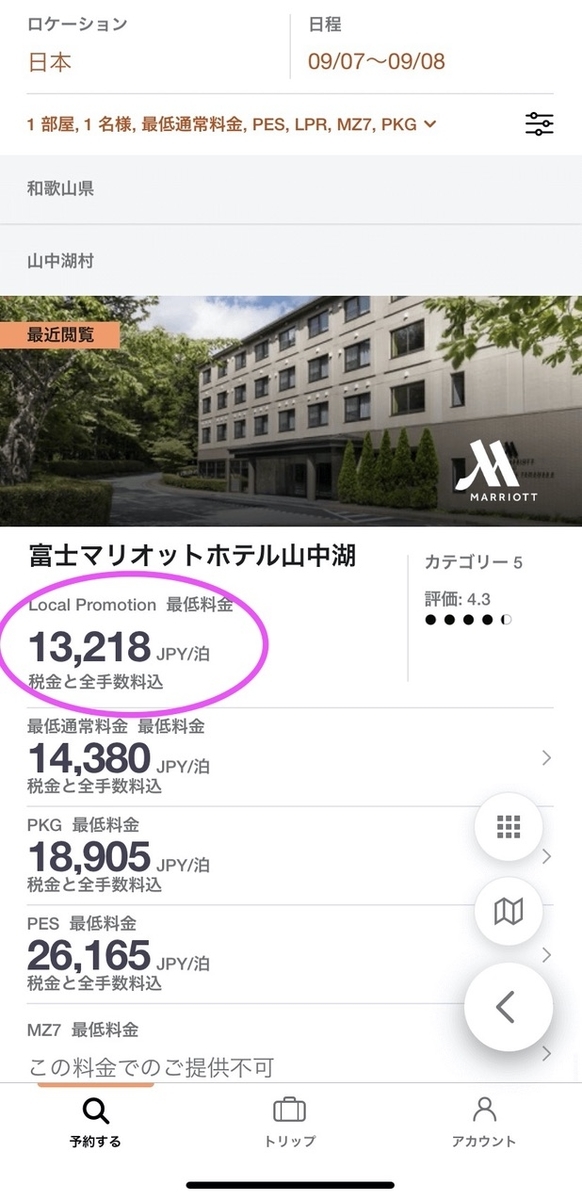Viewport: 582px width, 1200px height.
Task: Open PES 26,165 JPY rate chevron
Action: [547, 955]
